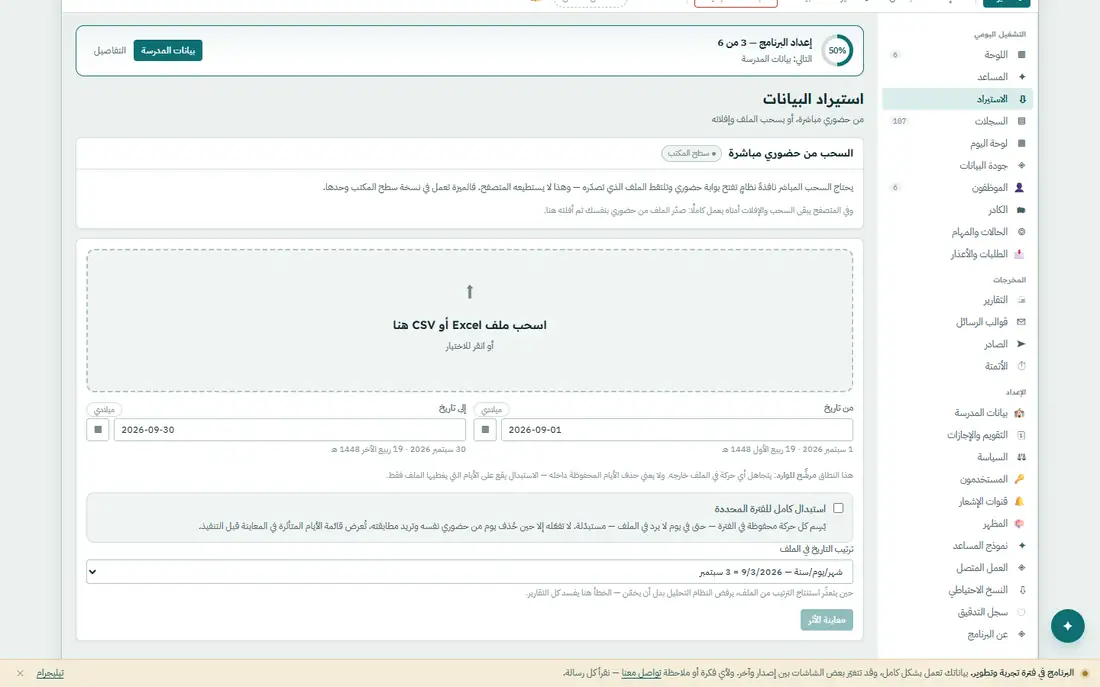1100x687 pixels.
Task: Click النسخ الاحتياطي backup icon
Action: coord(1022,590)
